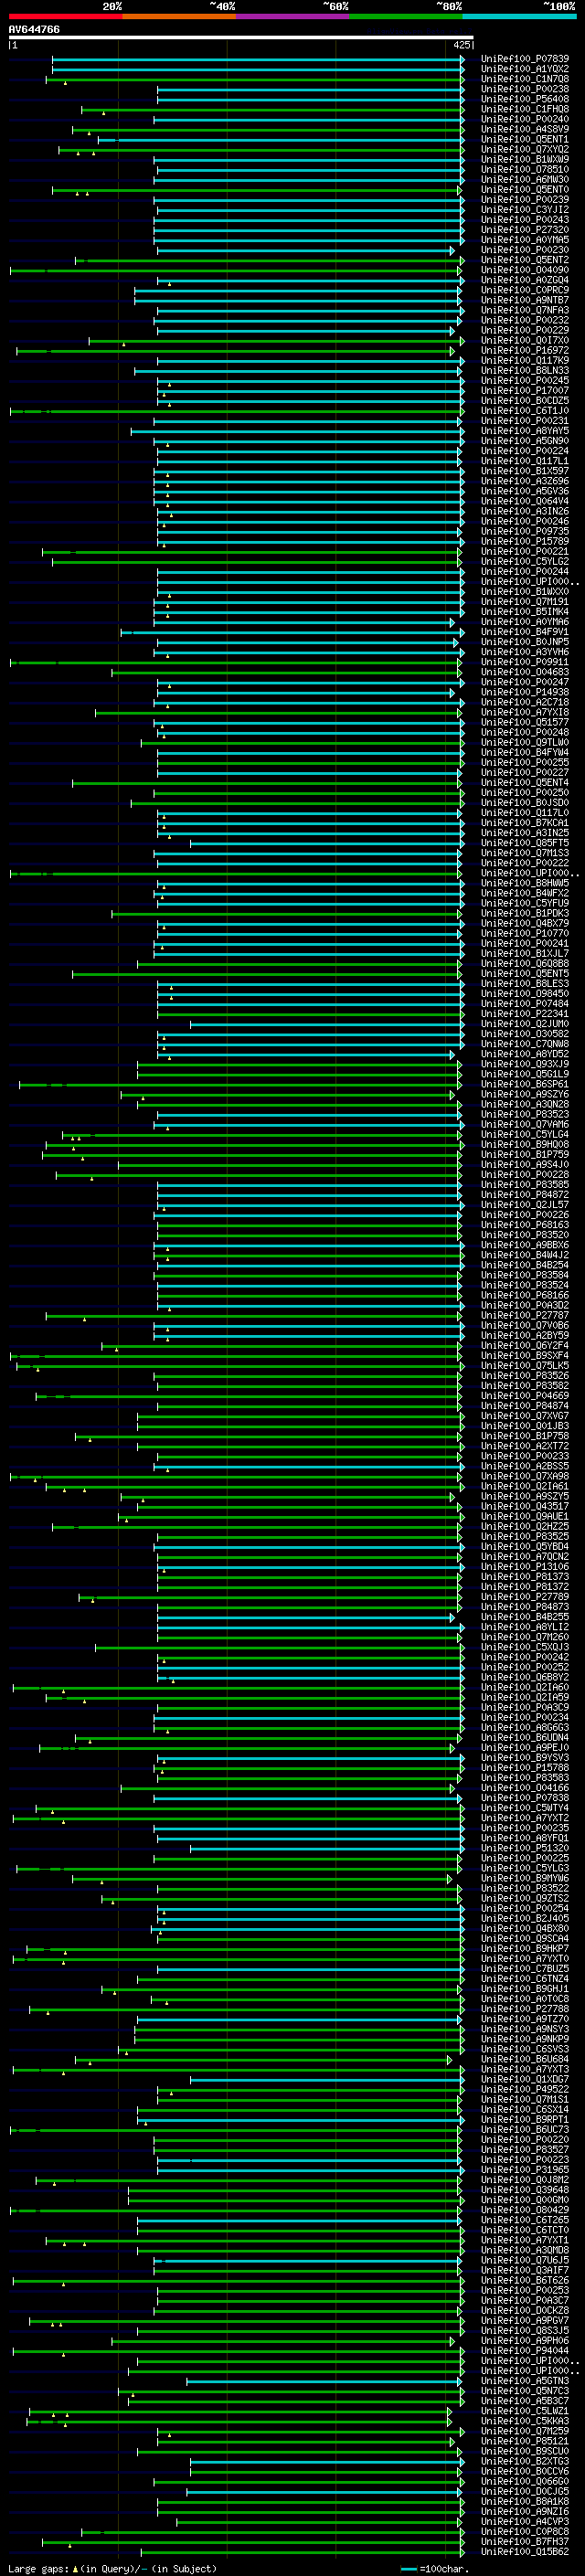The height and width of the screenshot is (2576, 585).
Task: Open hit UniRef100_P00238
Action: click(525, 90)
